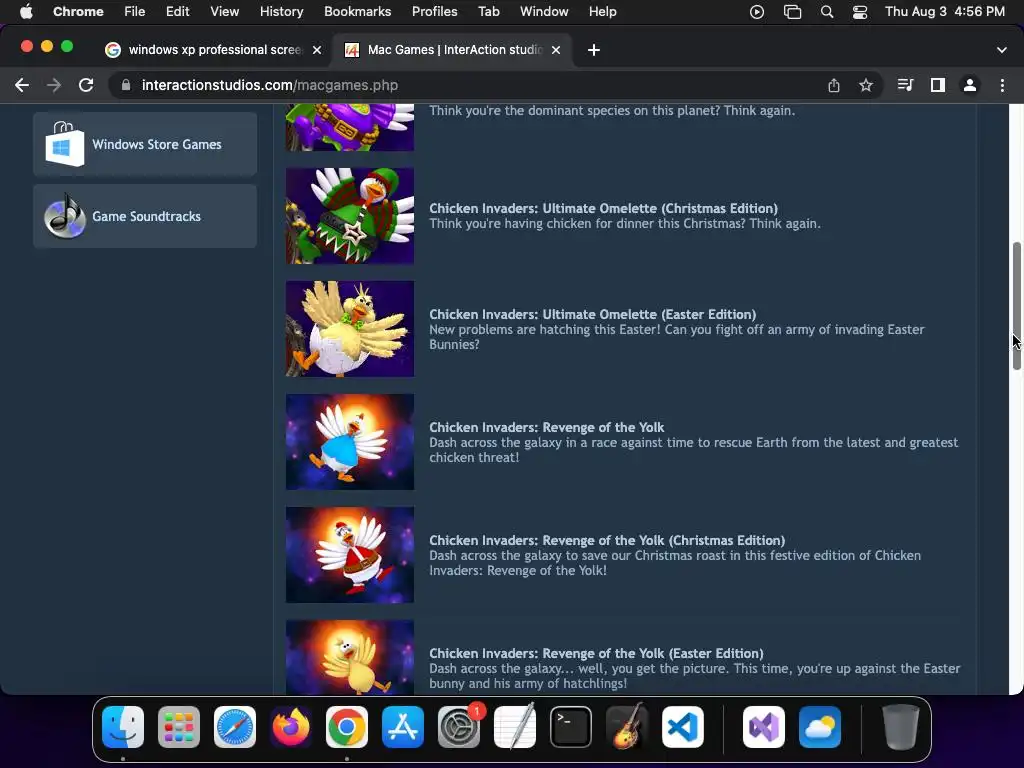Viewport: 1024px width, 768px height.
Task: Open a new browser tab
Action: pos(594,50)
